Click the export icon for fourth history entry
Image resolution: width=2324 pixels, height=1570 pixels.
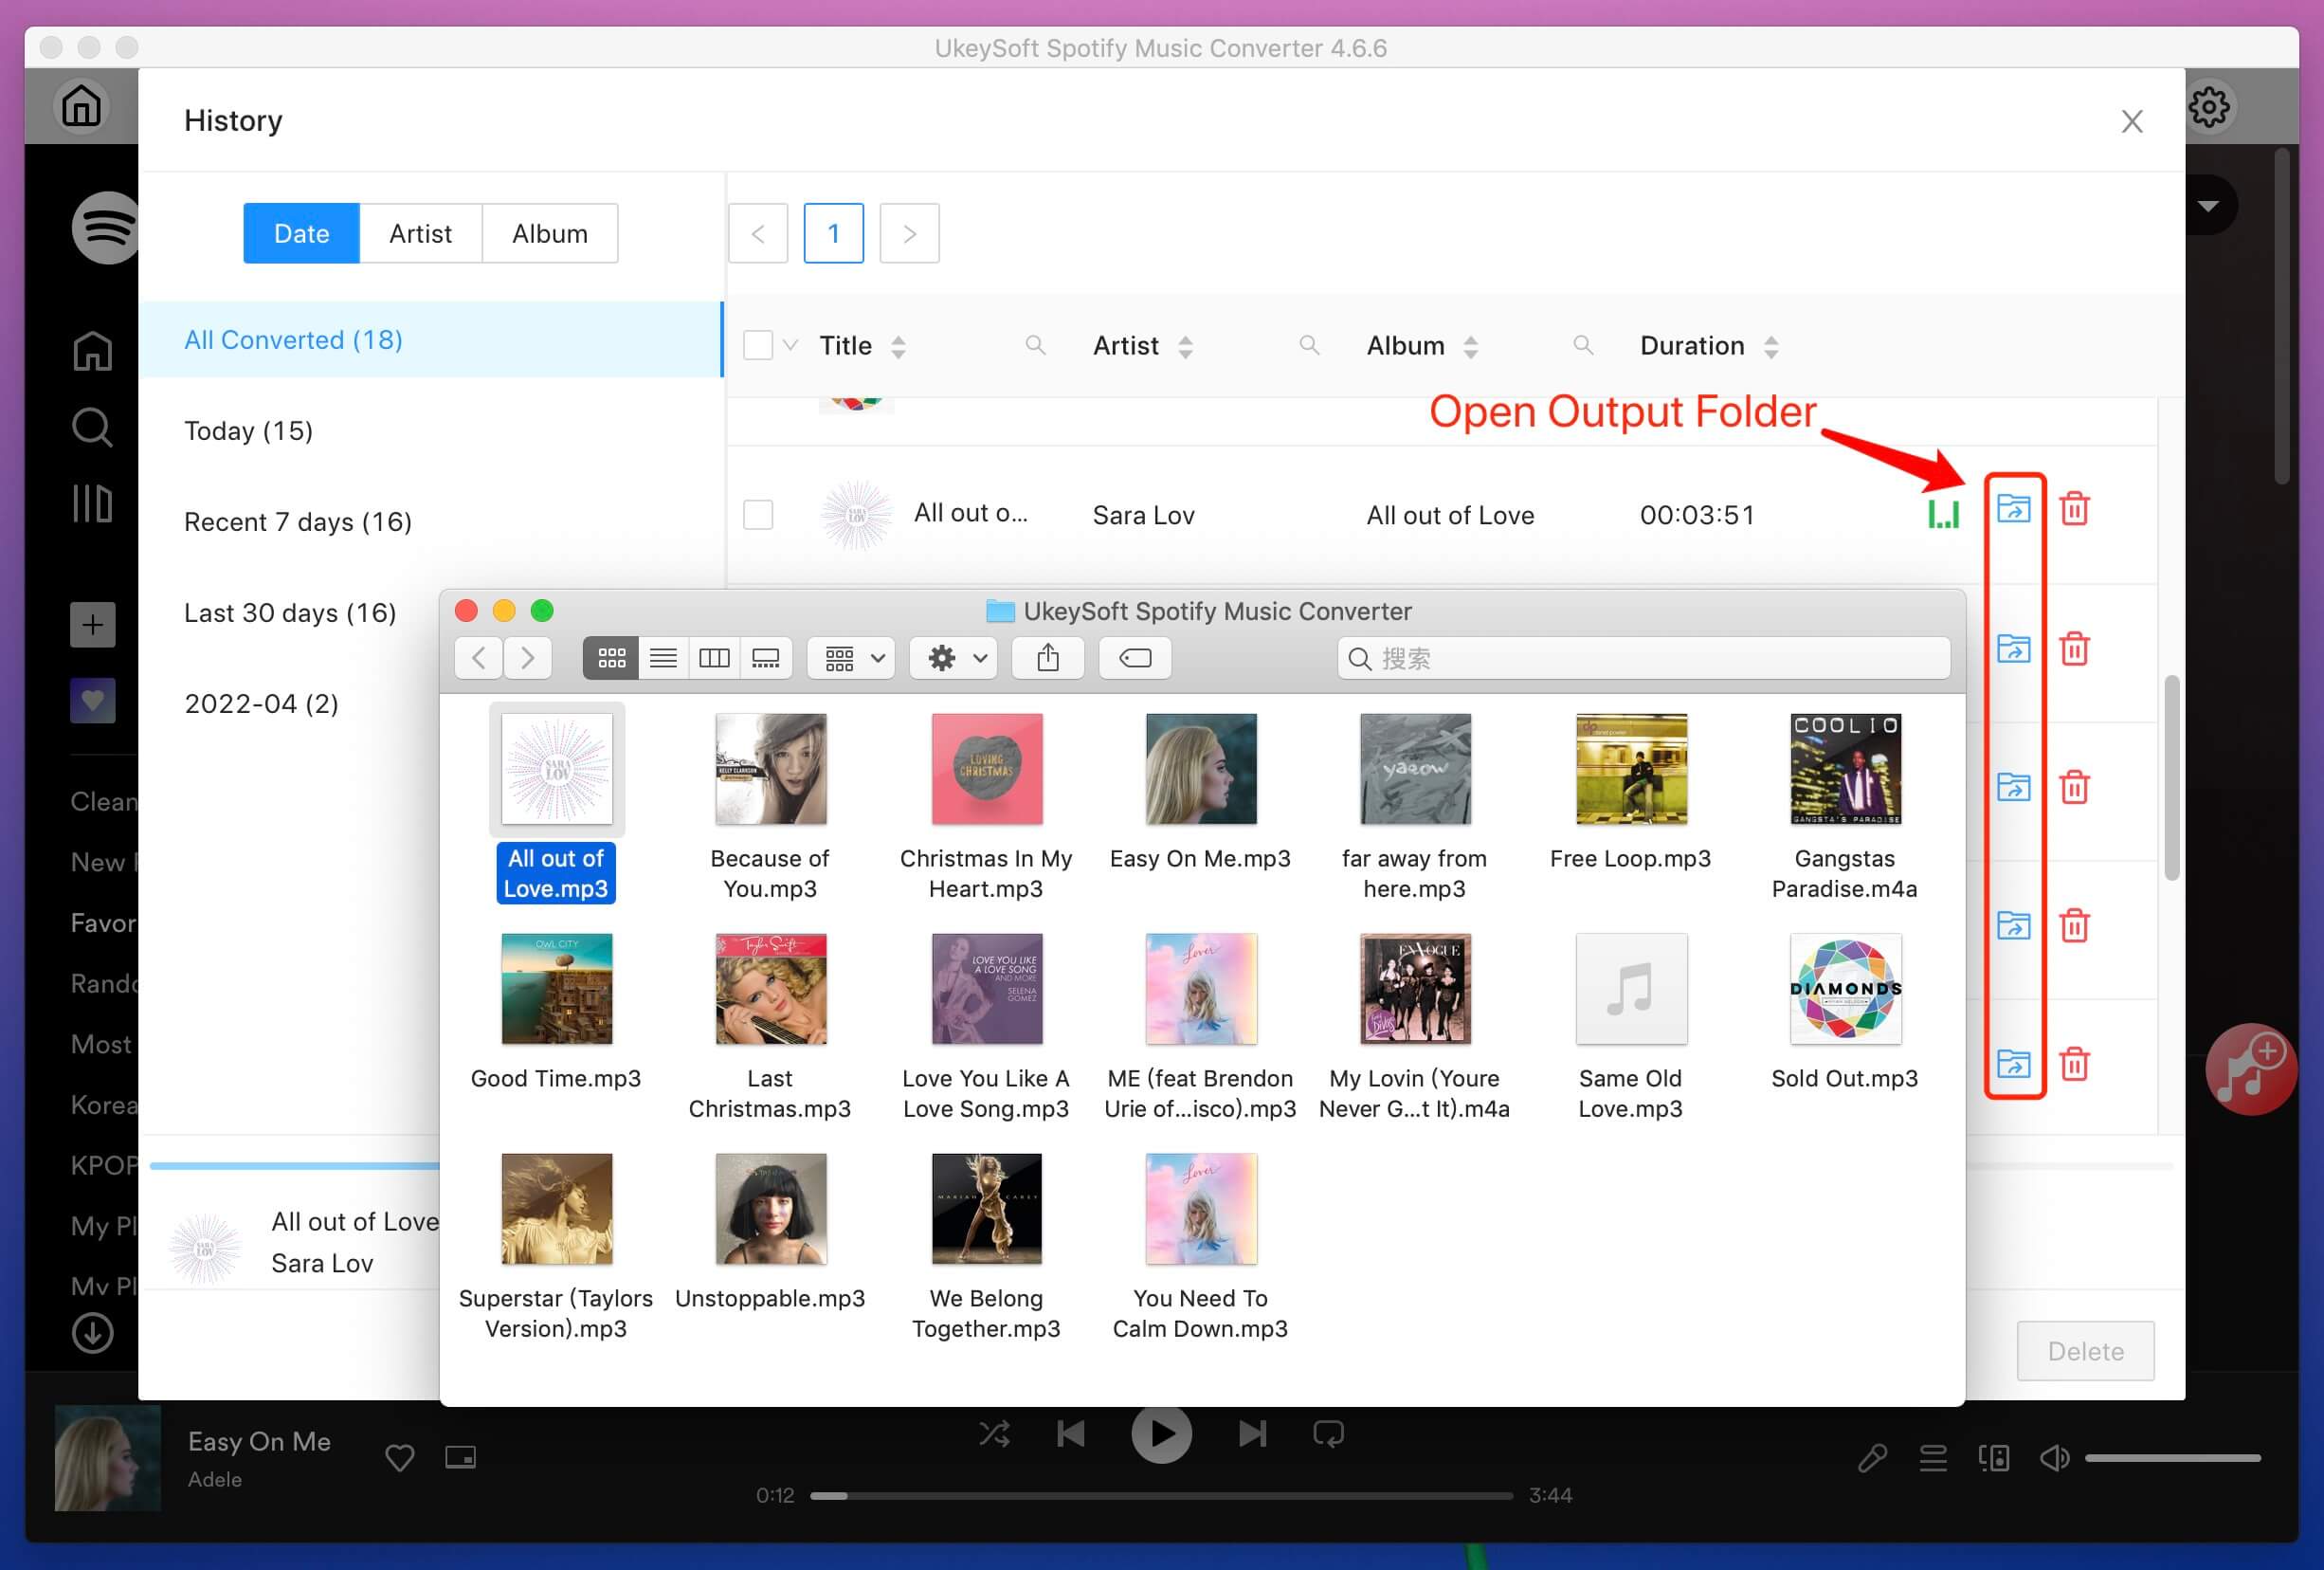(2012, 925)
